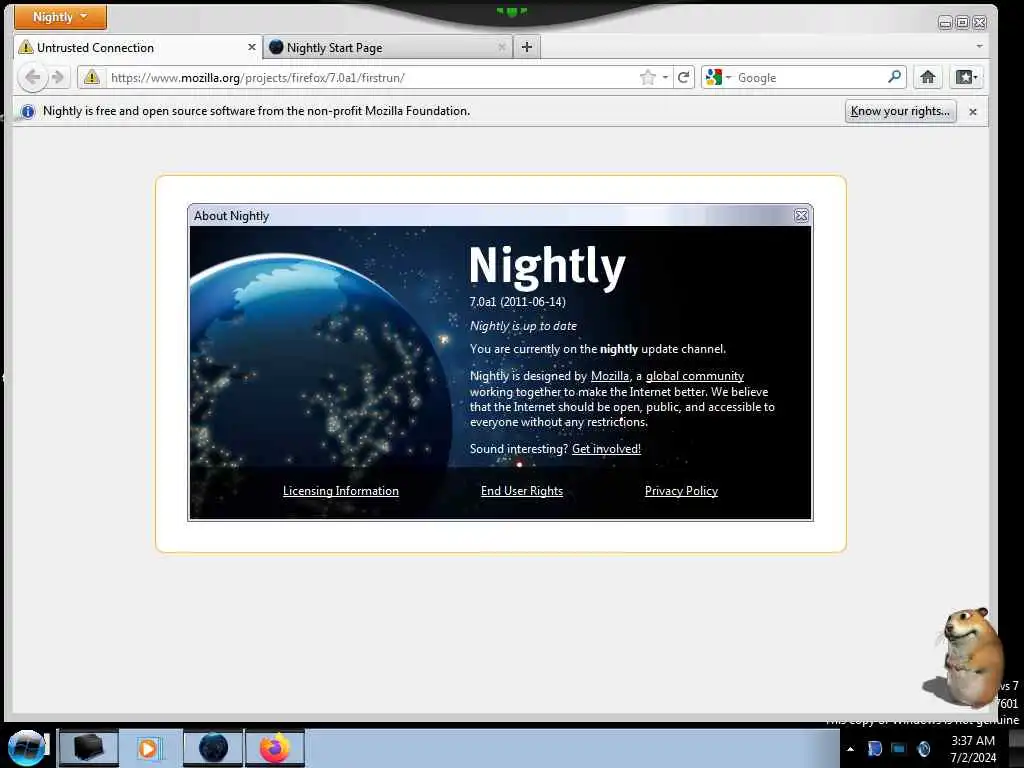Click the Get involved! link
This screenshot has height=768, width=1024.
coord(606,449)
